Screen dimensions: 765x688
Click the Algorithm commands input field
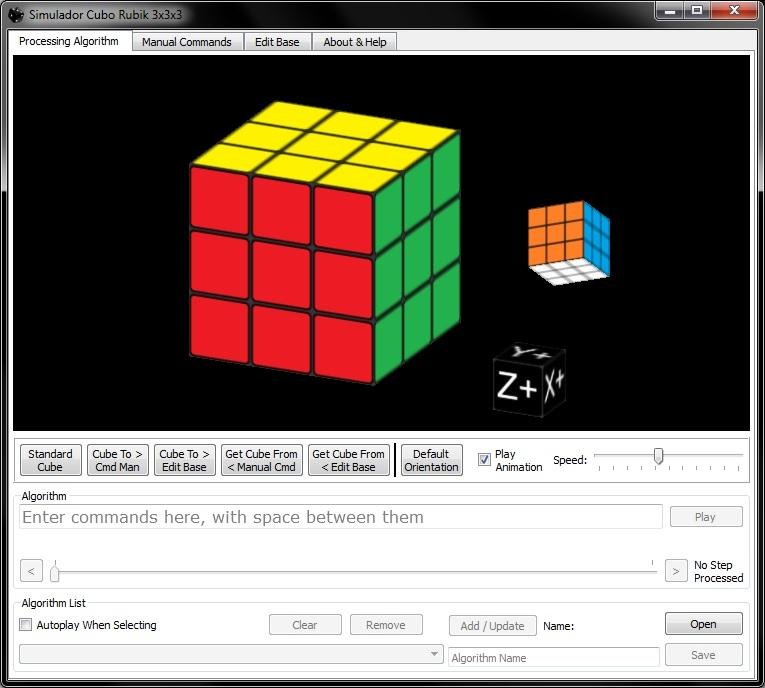341,517
